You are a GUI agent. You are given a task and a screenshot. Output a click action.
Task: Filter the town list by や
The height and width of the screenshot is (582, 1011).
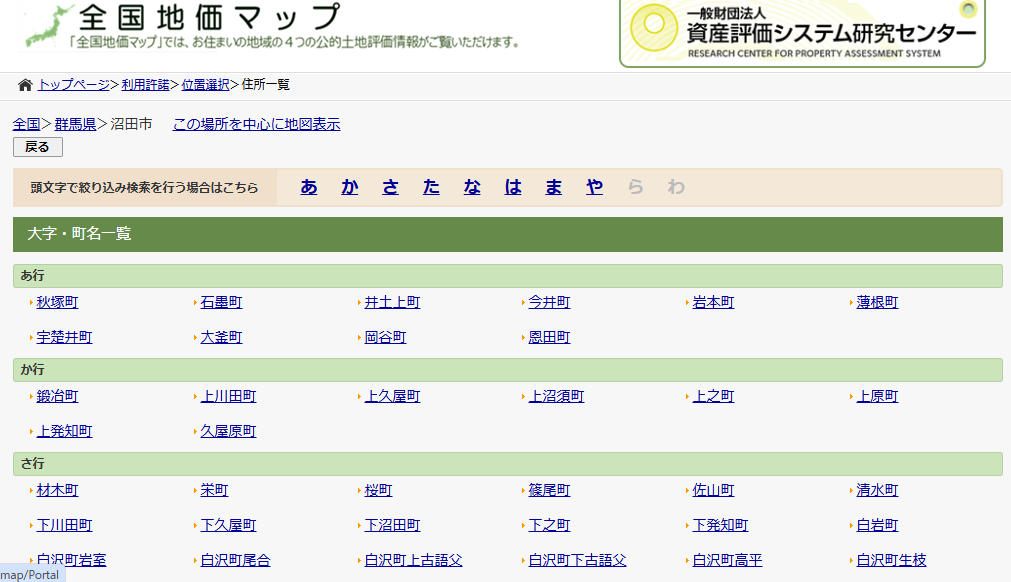coord(595,187)
